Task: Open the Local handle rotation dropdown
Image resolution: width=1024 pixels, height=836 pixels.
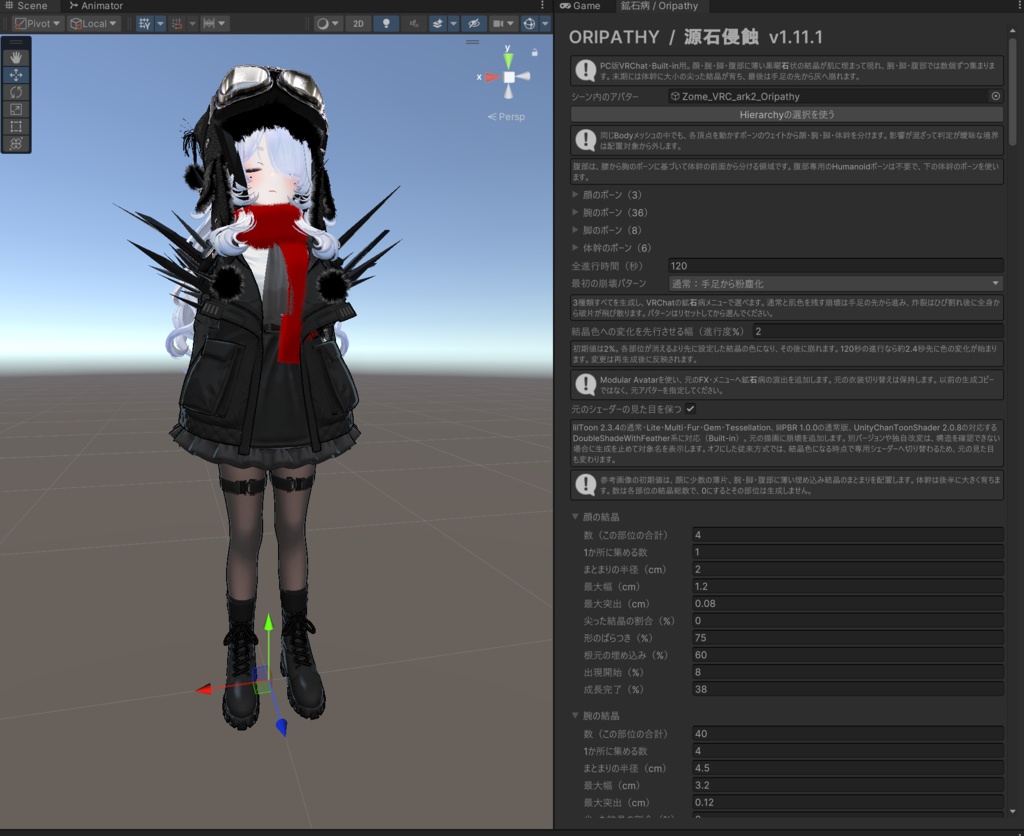Action: (93, 24)
